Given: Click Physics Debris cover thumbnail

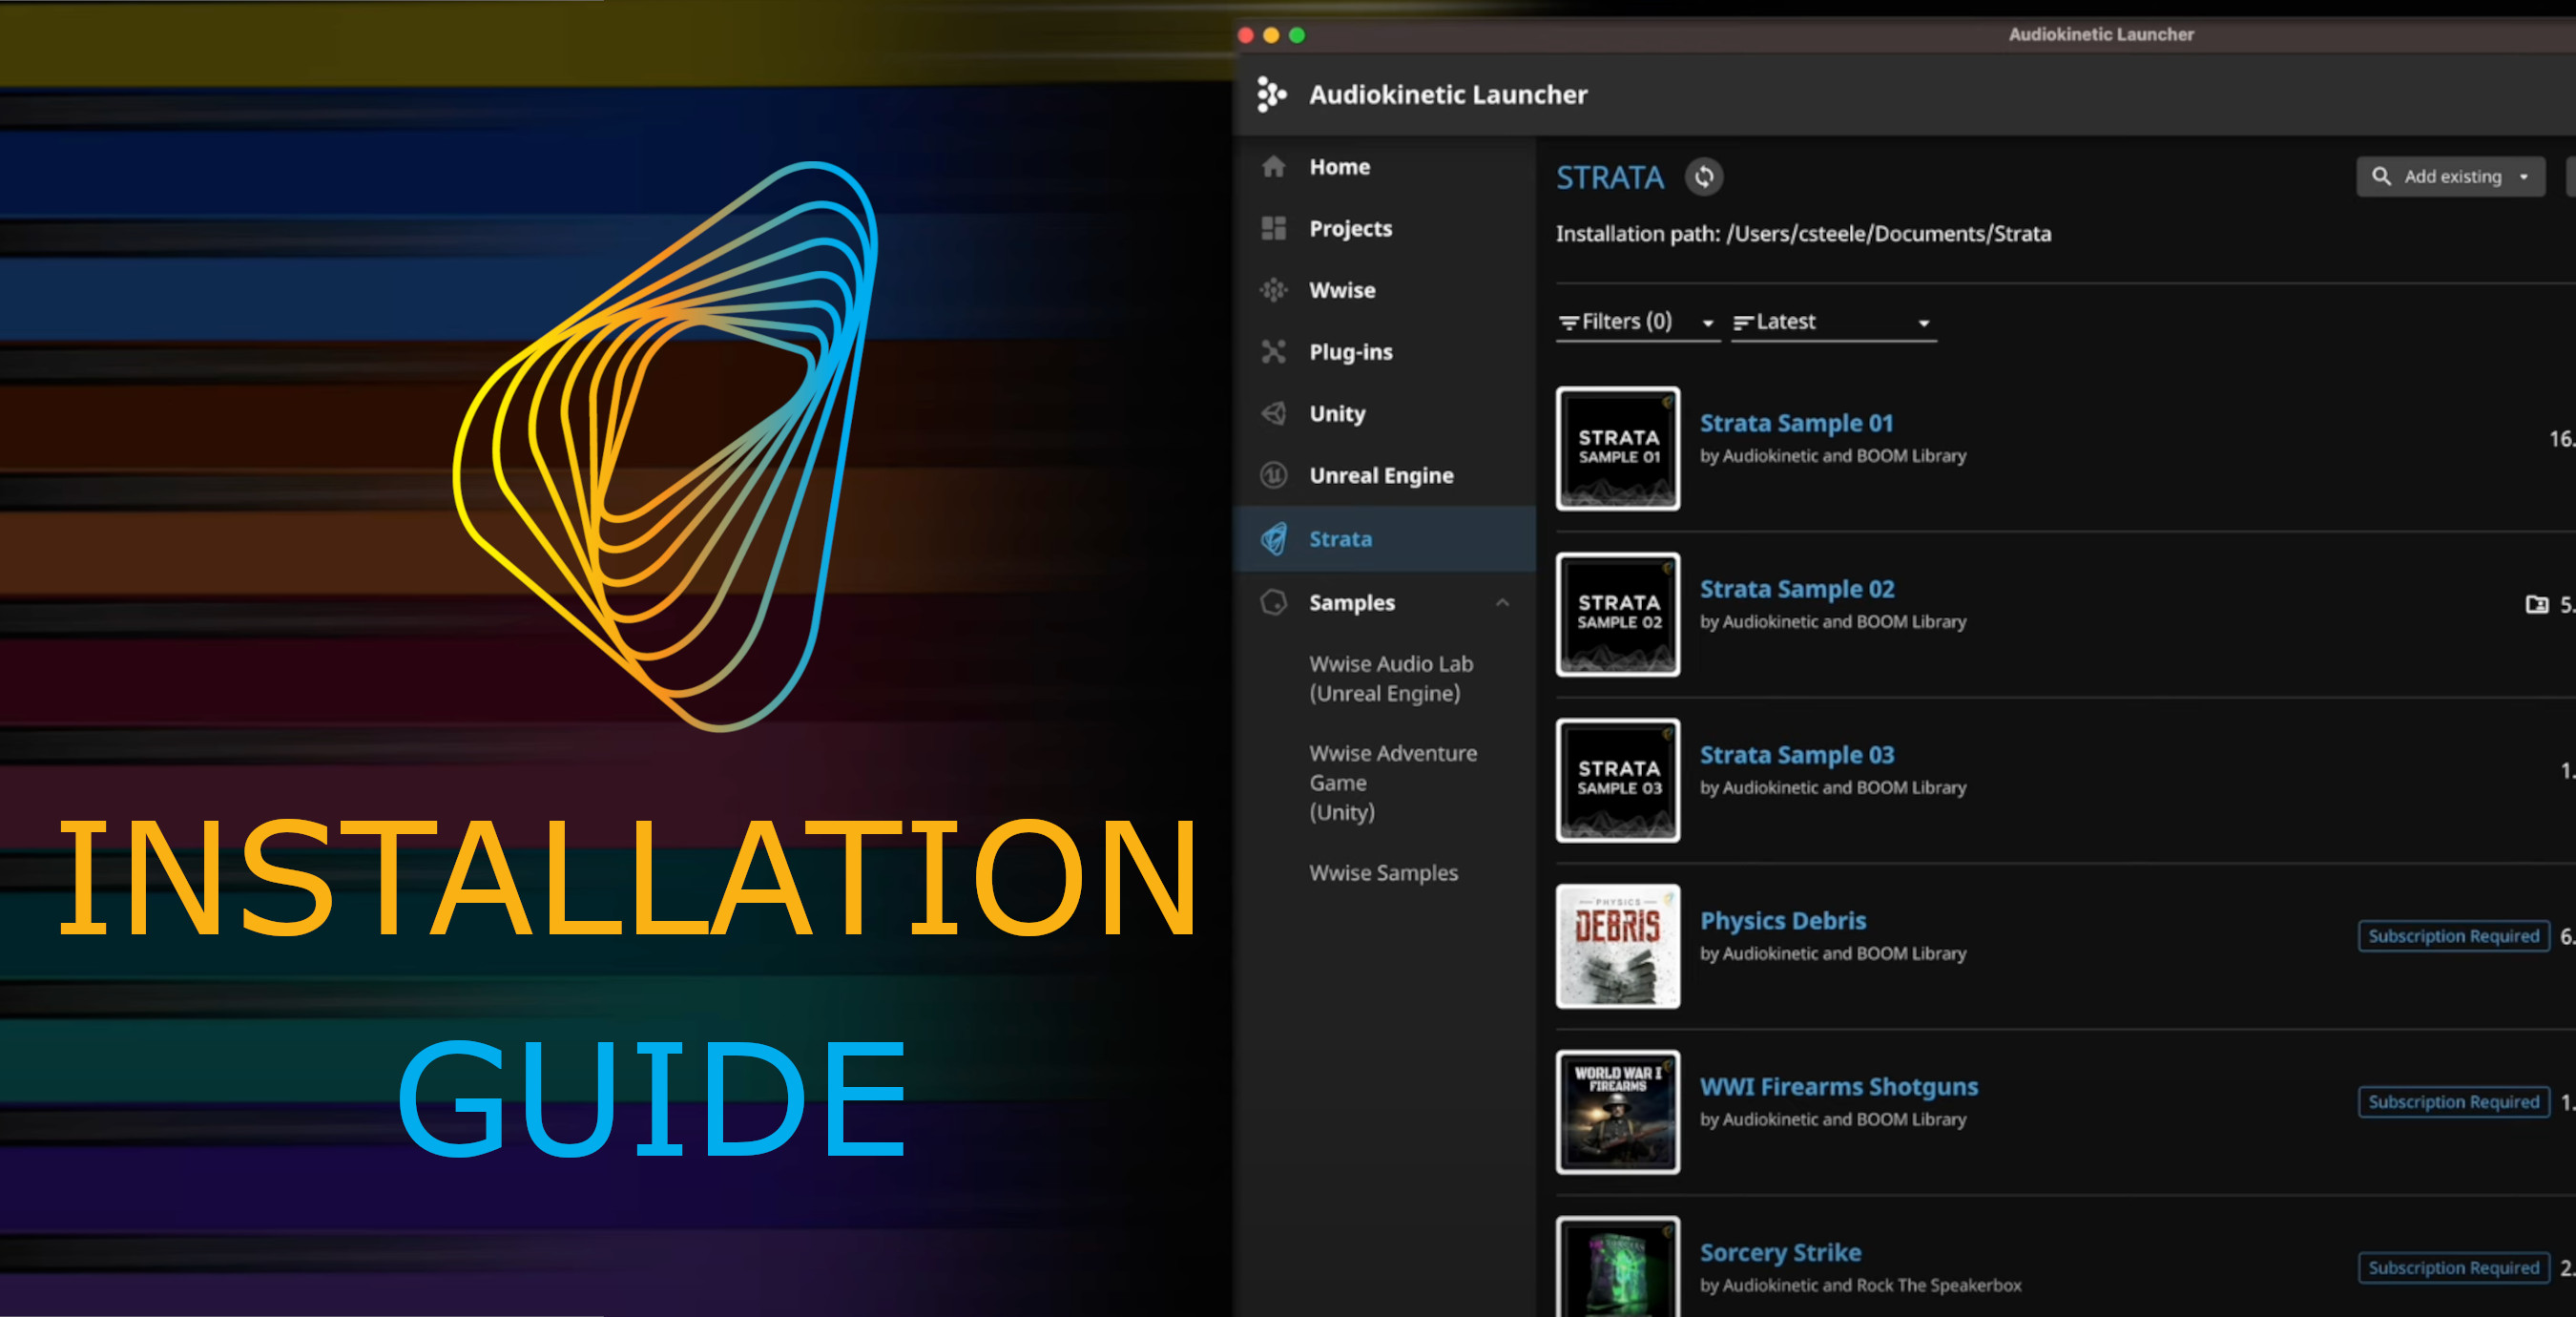Looking at the screenshot, I should (x=1617, y=946).
